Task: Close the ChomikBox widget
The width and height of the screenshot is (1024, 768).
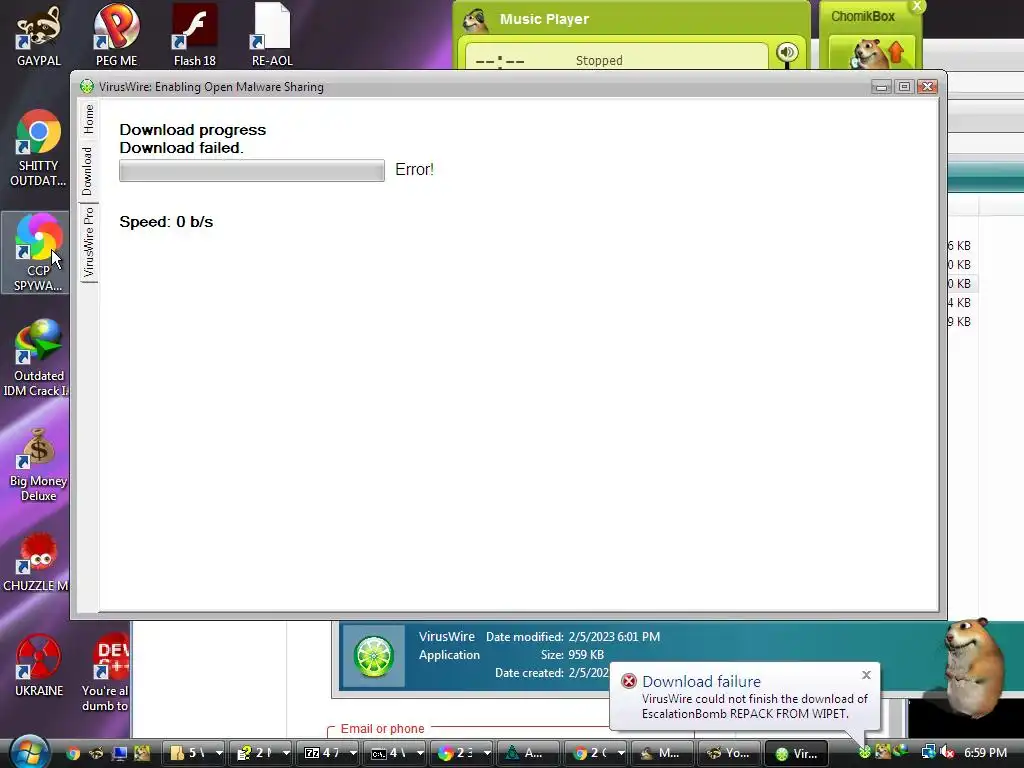Action: point(917,6)
